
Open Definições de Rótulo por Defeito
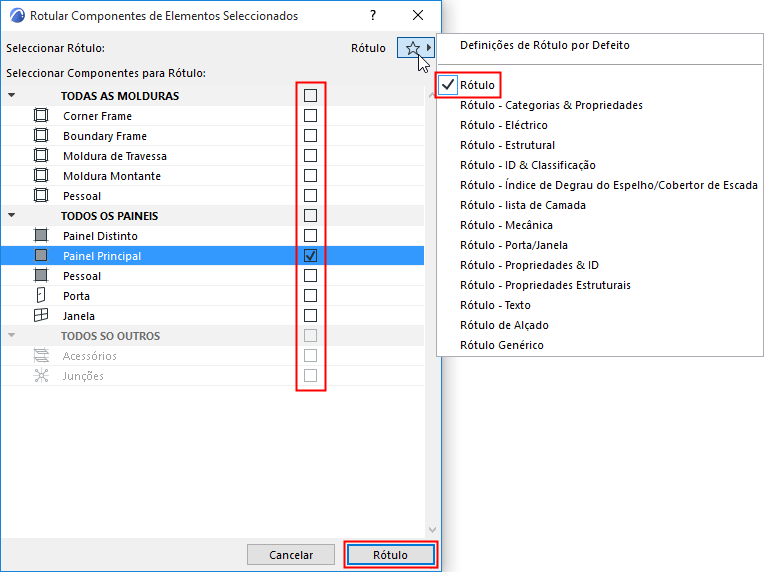coord(545,45)
